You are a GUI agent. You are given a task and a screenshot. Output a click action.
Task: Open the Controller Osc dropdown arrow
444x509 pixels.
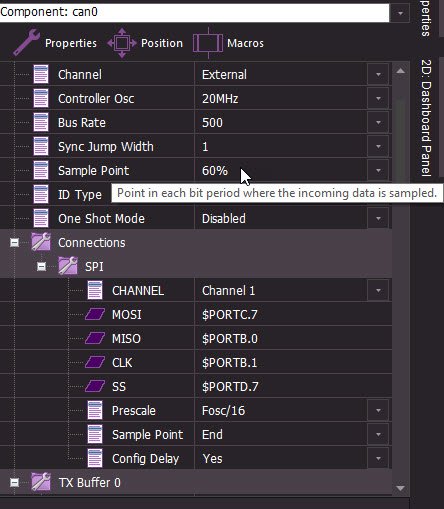tap(378, 98)
